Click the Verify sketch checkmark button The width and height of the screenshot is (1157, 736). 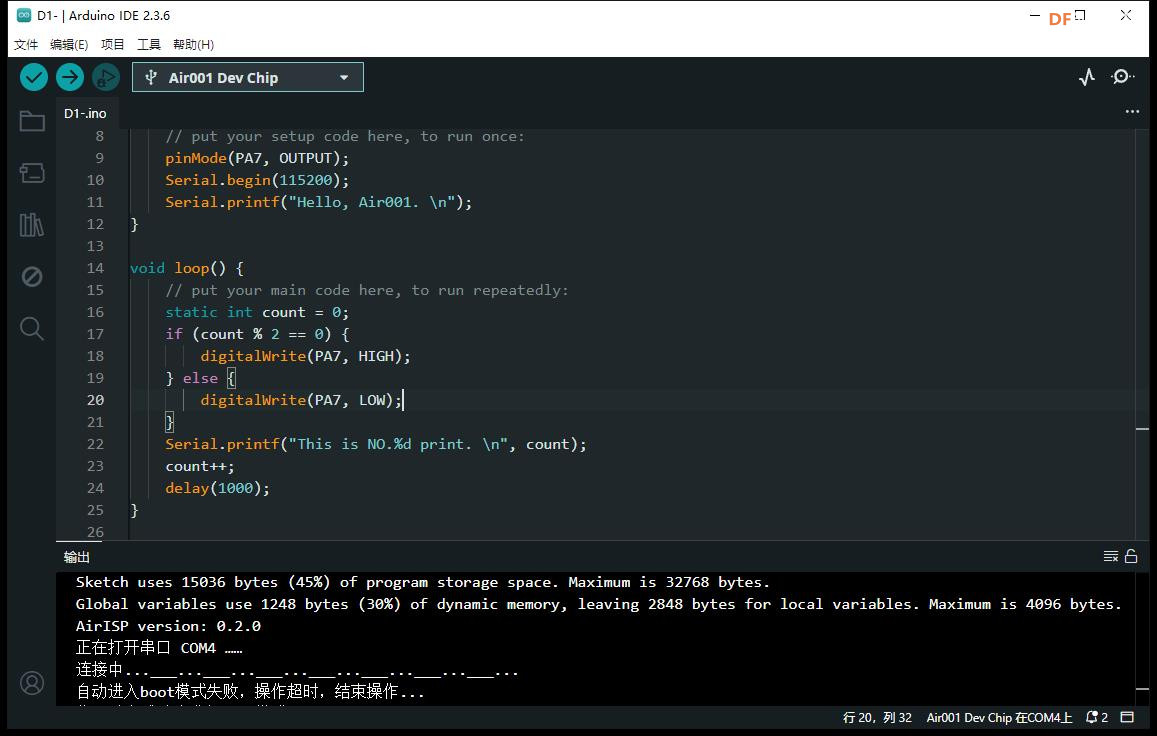coord(33,77)
